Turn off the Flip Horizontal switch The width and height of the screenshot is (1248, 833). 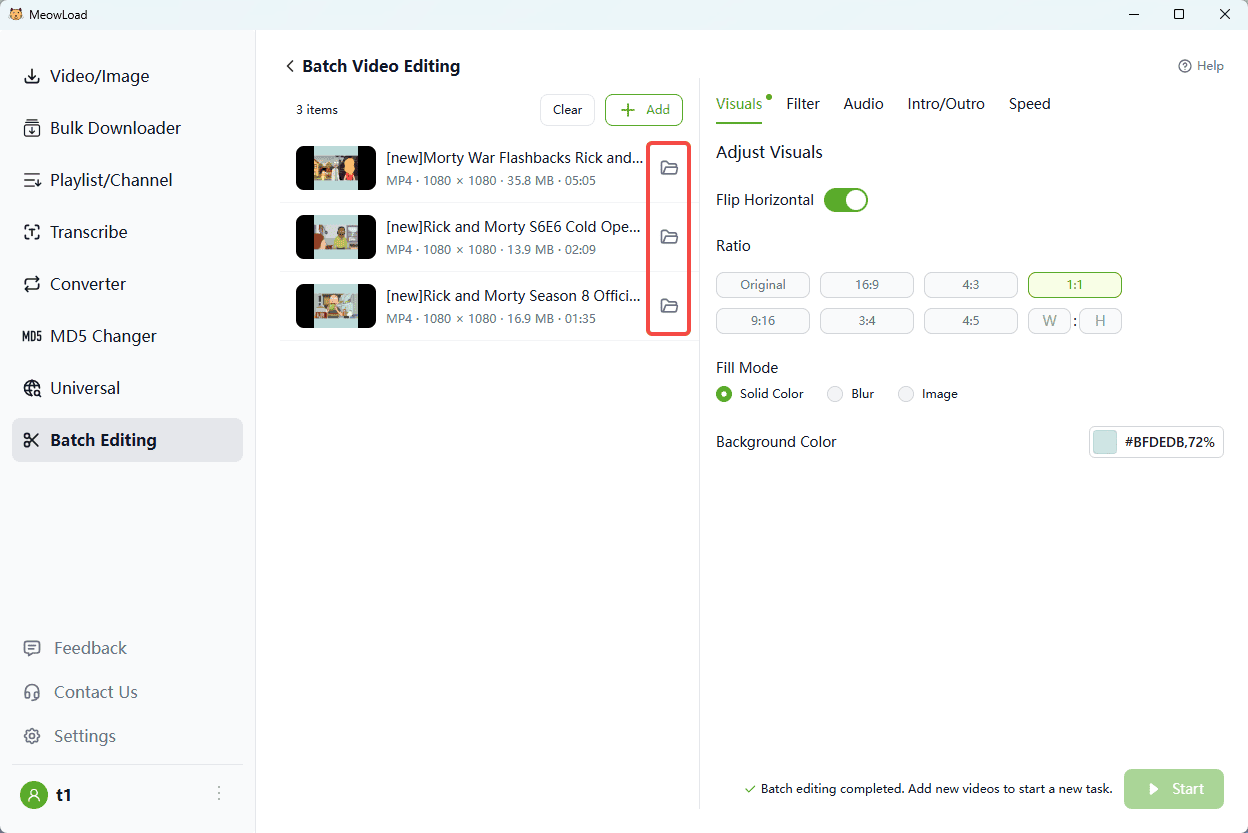point(845,200)
